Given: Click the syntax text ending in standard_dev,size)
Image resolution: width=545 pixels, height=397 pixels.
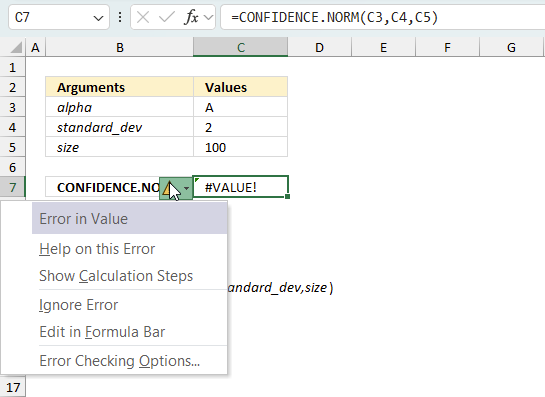Looking at the screenshot, I should point(280,287).
